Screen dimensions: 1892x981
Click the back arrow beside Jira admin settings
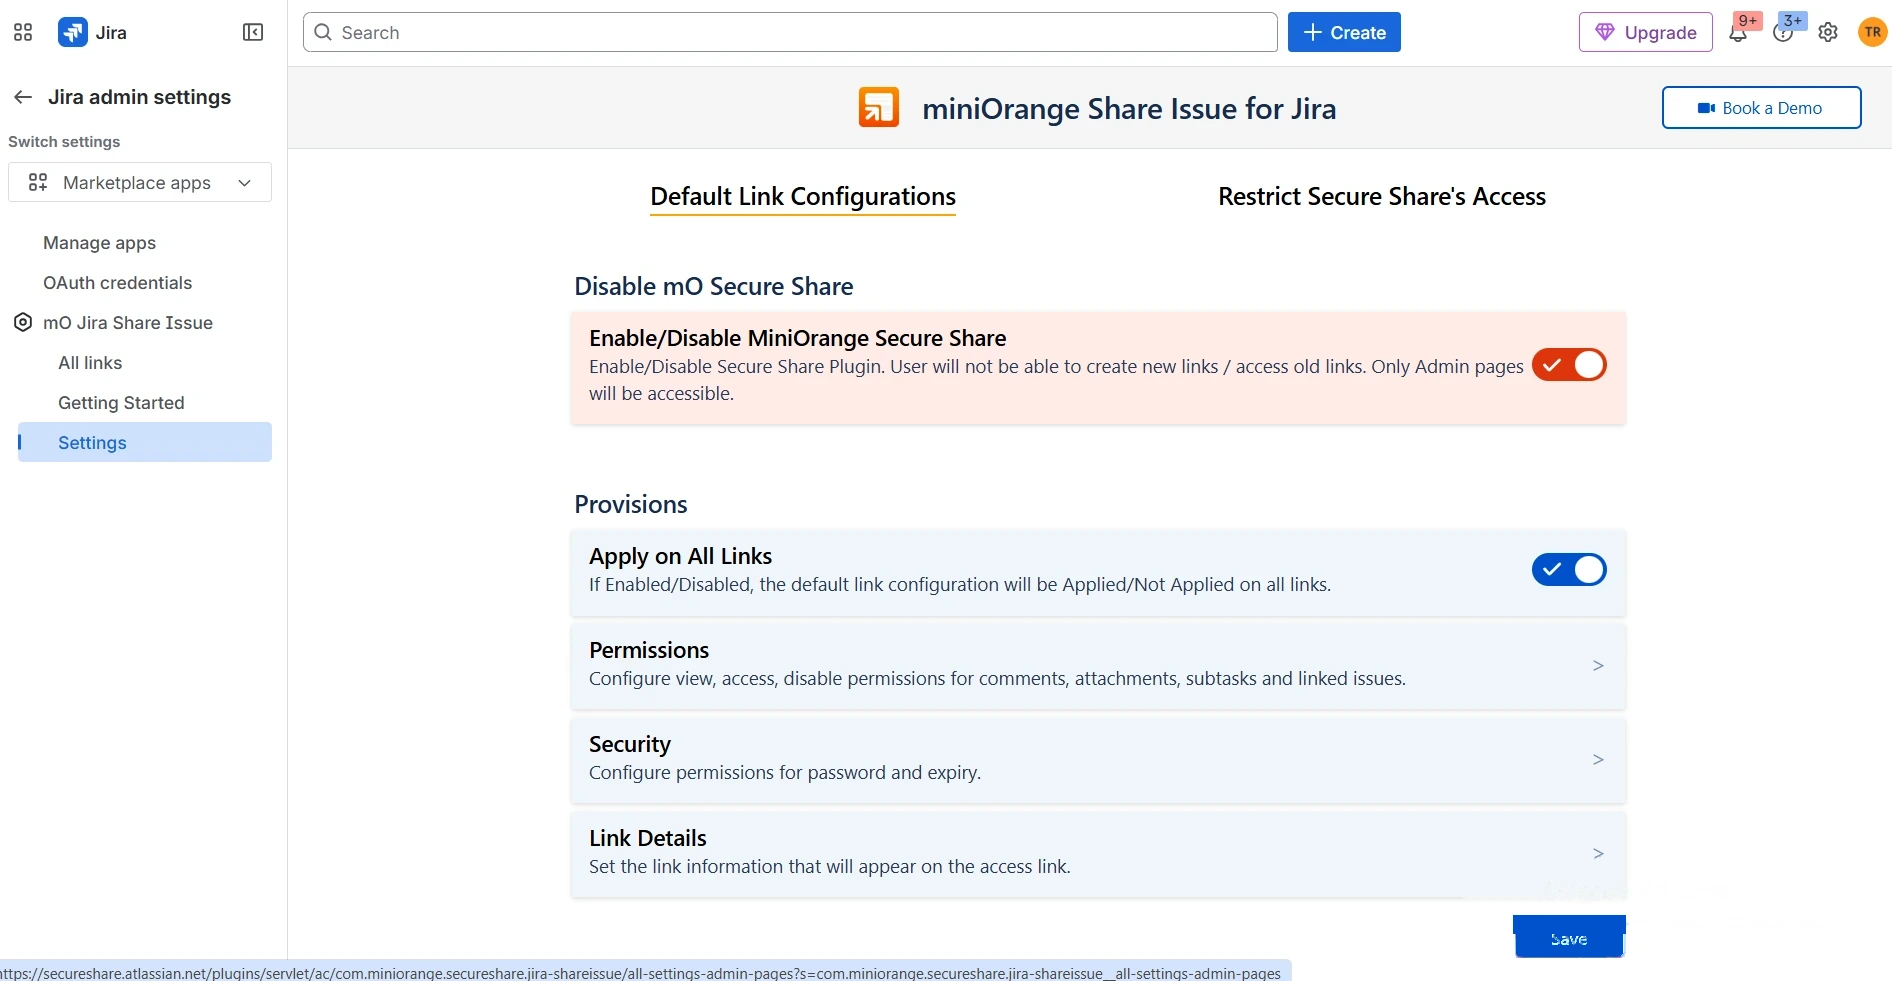point(23,97)
